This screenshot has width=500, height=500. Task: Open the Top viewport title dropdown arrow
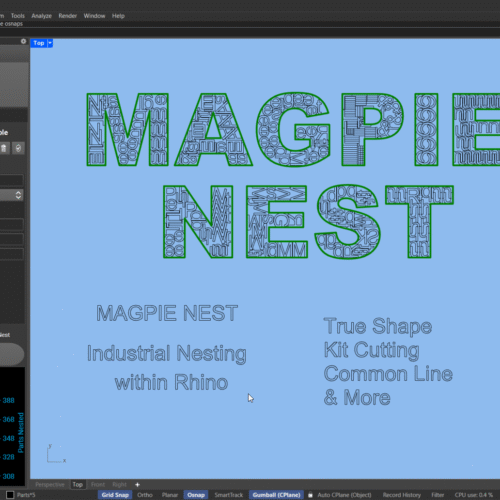point(50,43)
